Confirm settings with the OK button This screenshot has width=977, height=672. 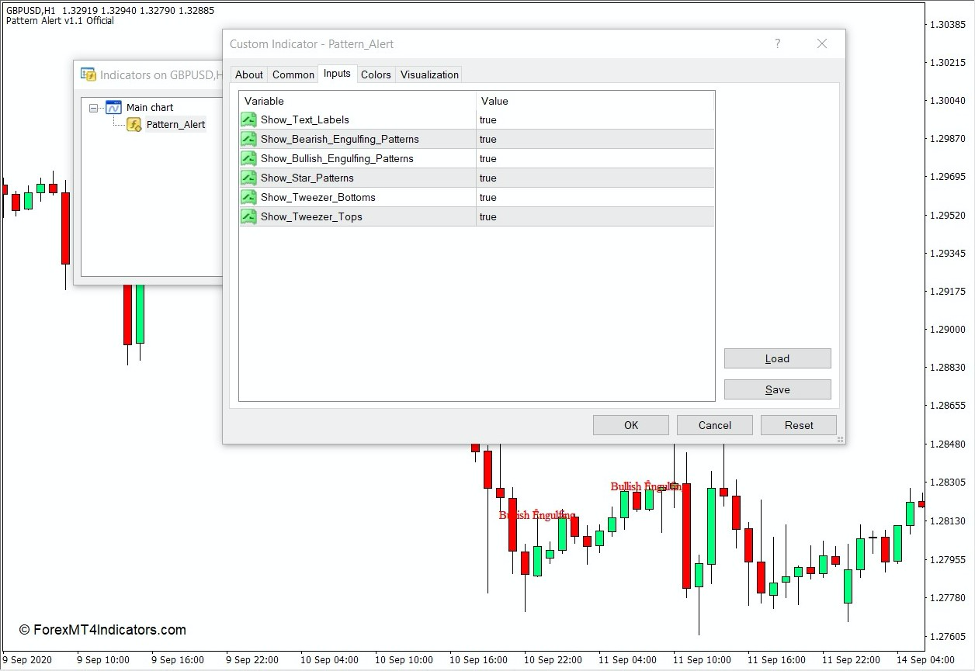pyautogui.click(x=630, y=424)
